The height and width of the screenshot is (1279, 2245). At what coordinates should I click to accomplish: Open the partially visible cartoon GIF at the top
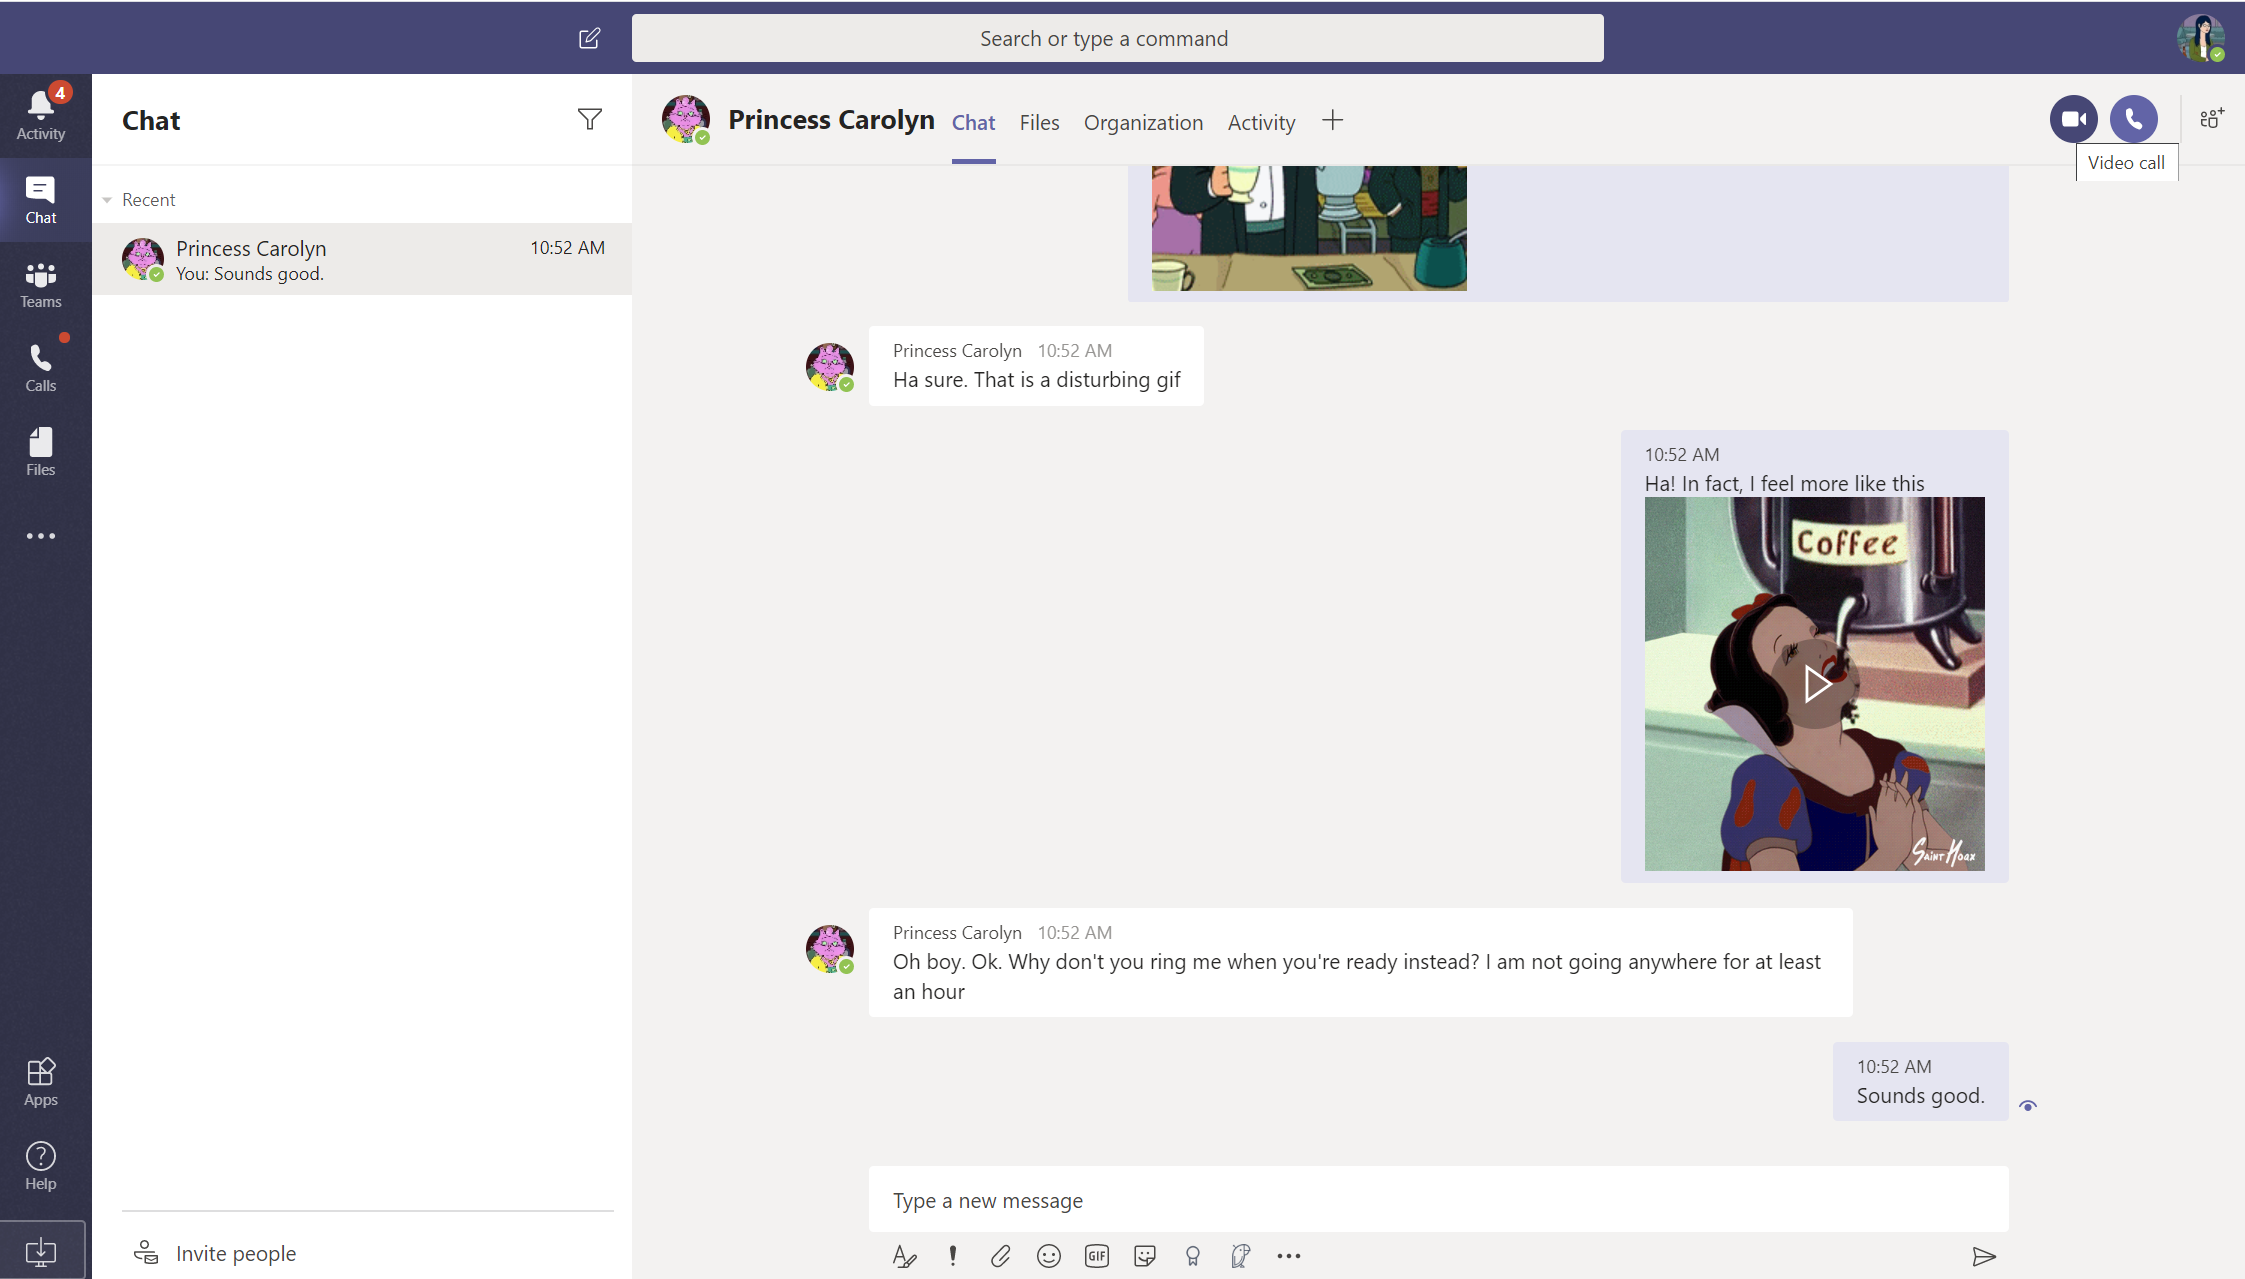(1309, 228)
